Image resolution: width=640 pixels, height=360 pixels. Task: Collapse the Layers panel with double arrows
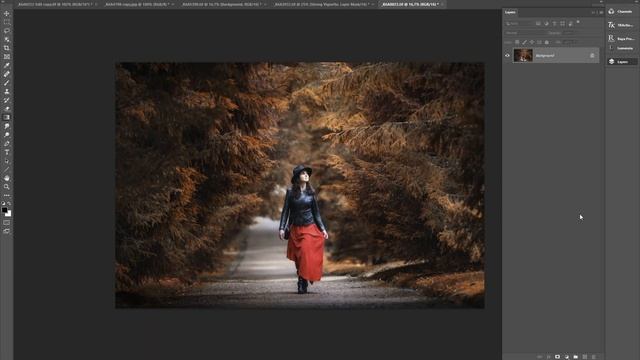click(594, 12)
